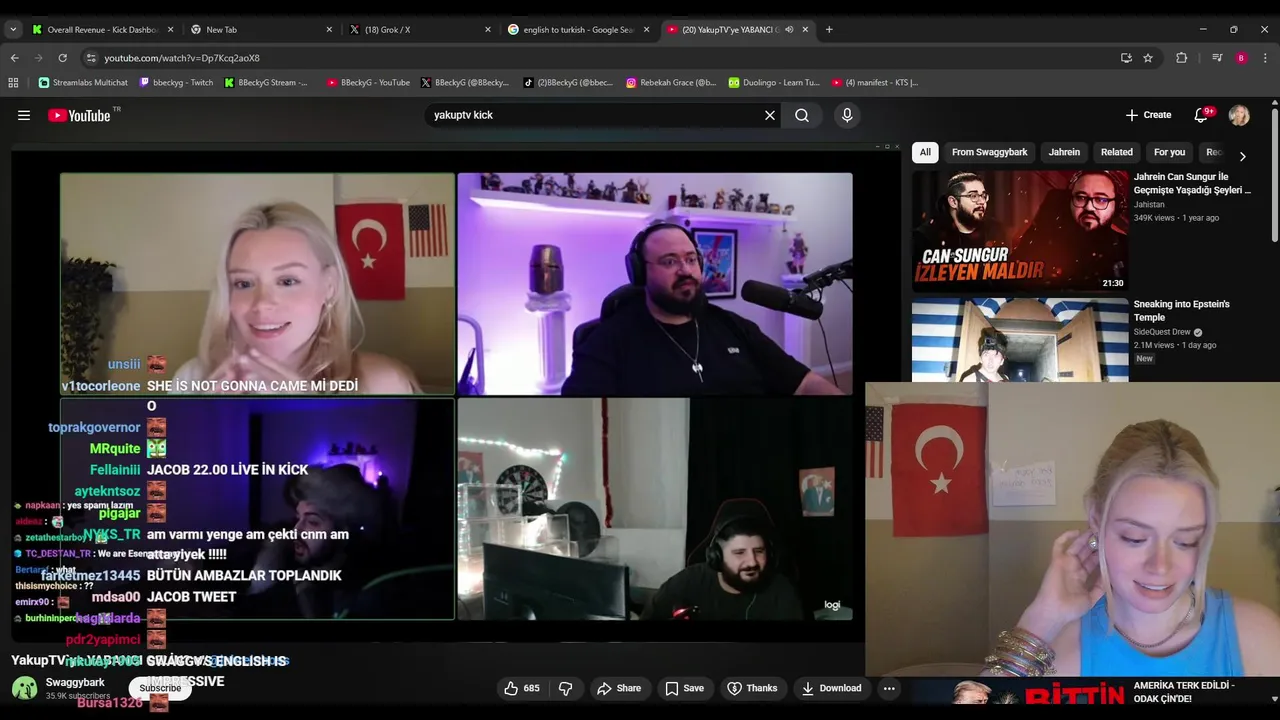This screenshot has height=720, width=1280.
Task: Dislike the video with thumbs down
Action: 565,688
